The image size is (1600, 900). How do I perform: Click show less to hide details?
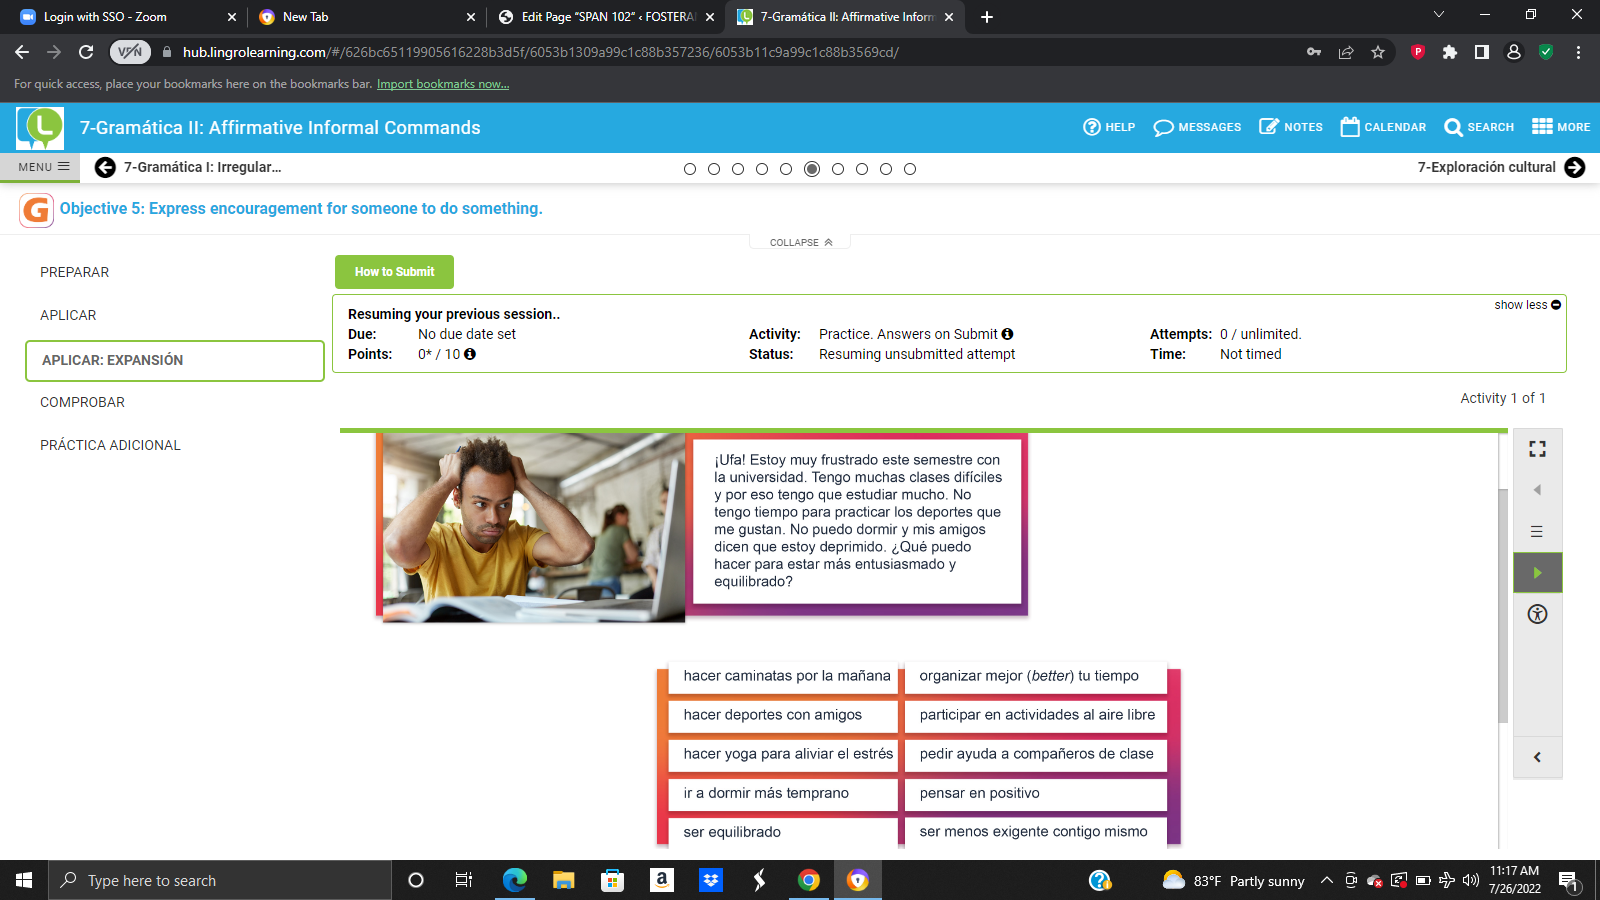1527,305
